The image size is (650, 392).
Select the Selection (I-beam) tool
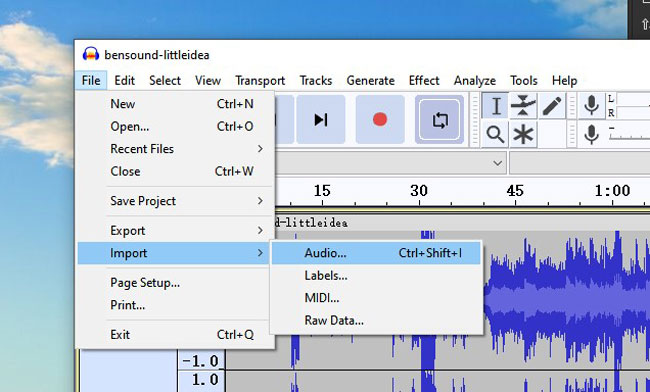[x=495, y=106]
